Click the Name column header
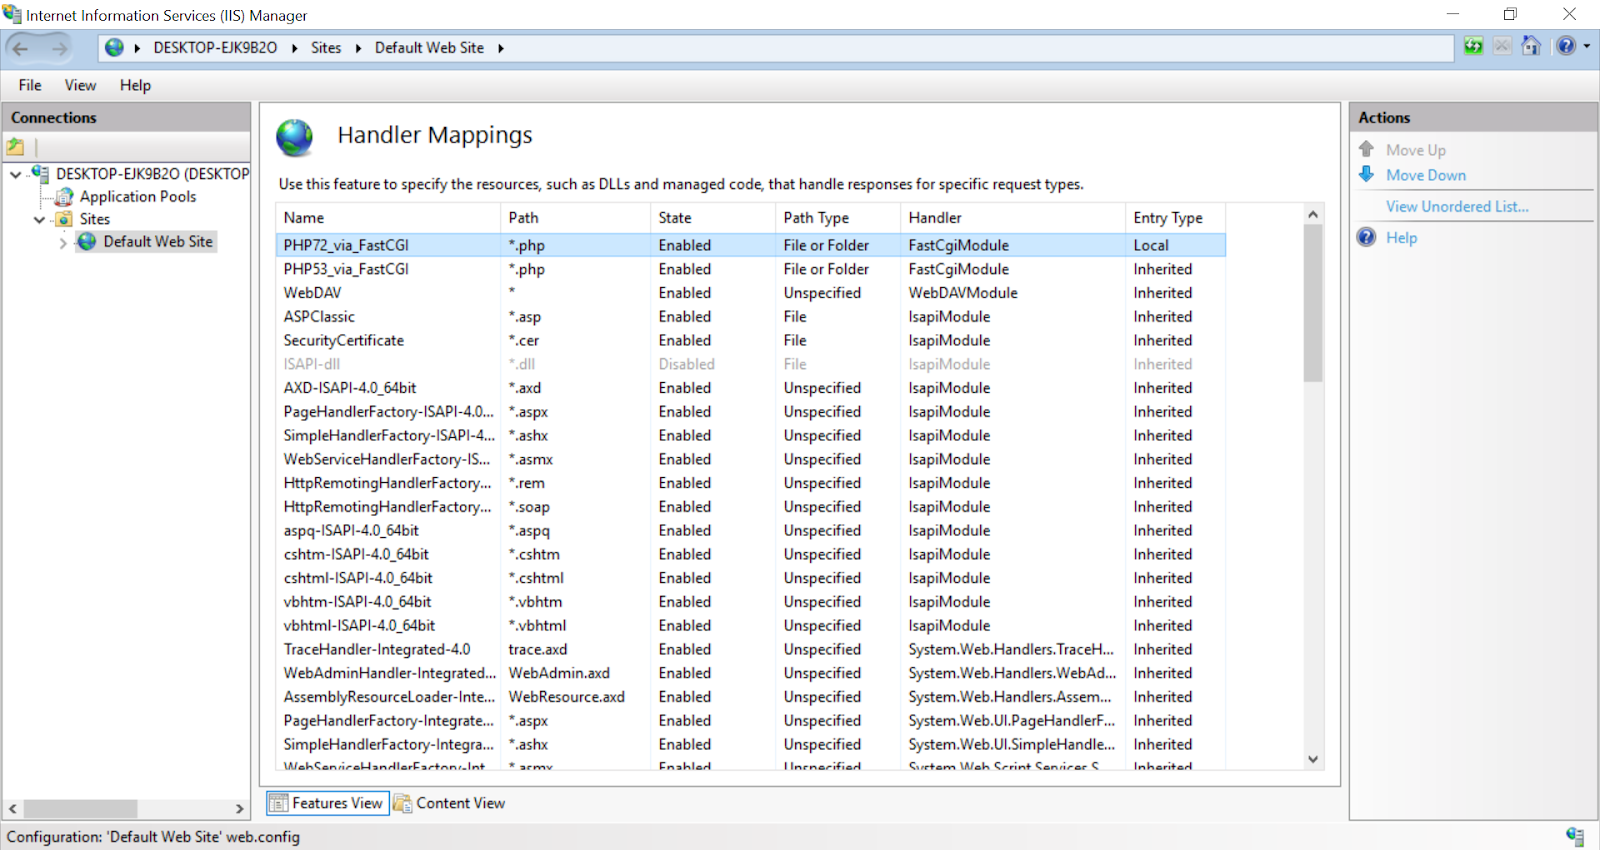The image size is (1600, 850). (x=388, y=217)
